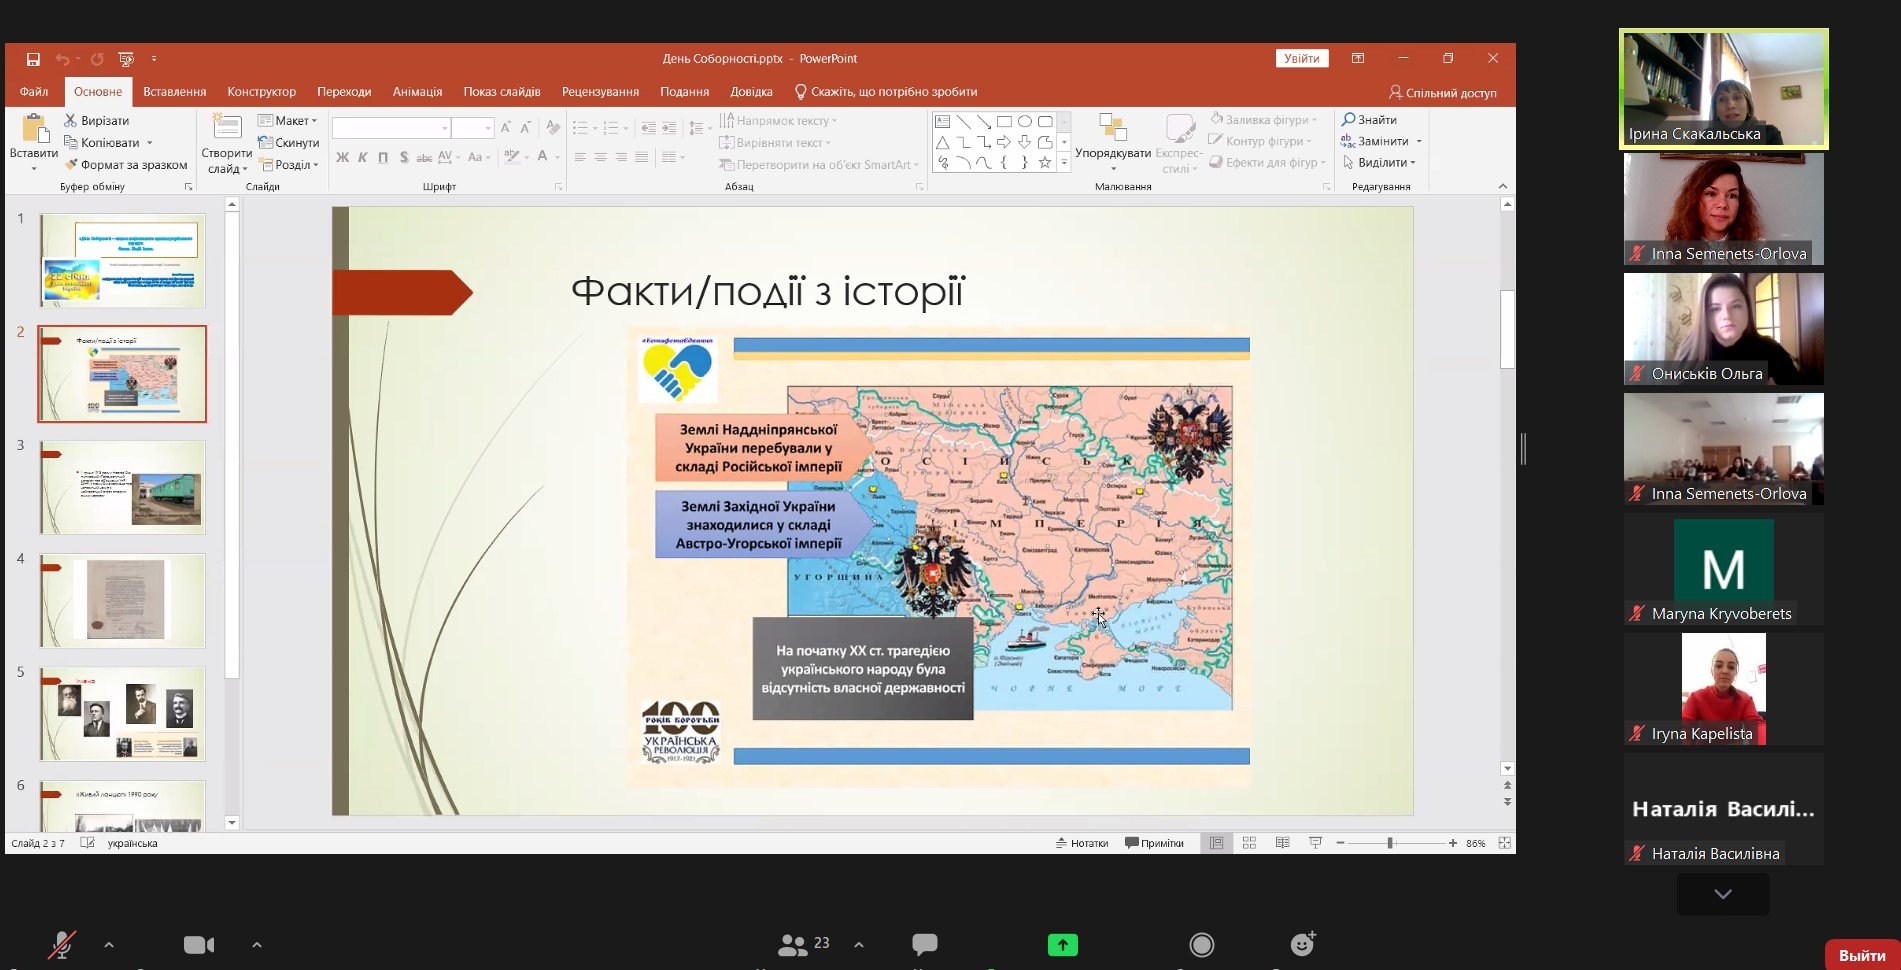
Task: Open the Виділити selection dropdown
Action: click(1382, 163)
